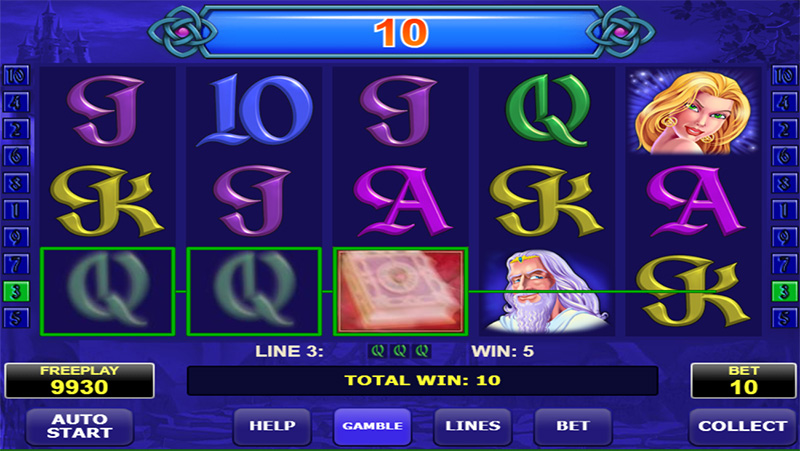The height and width of the screenshot is (451, 800).
Task: Click the Freeplay 9930 balance display
Action: (80, 381)
